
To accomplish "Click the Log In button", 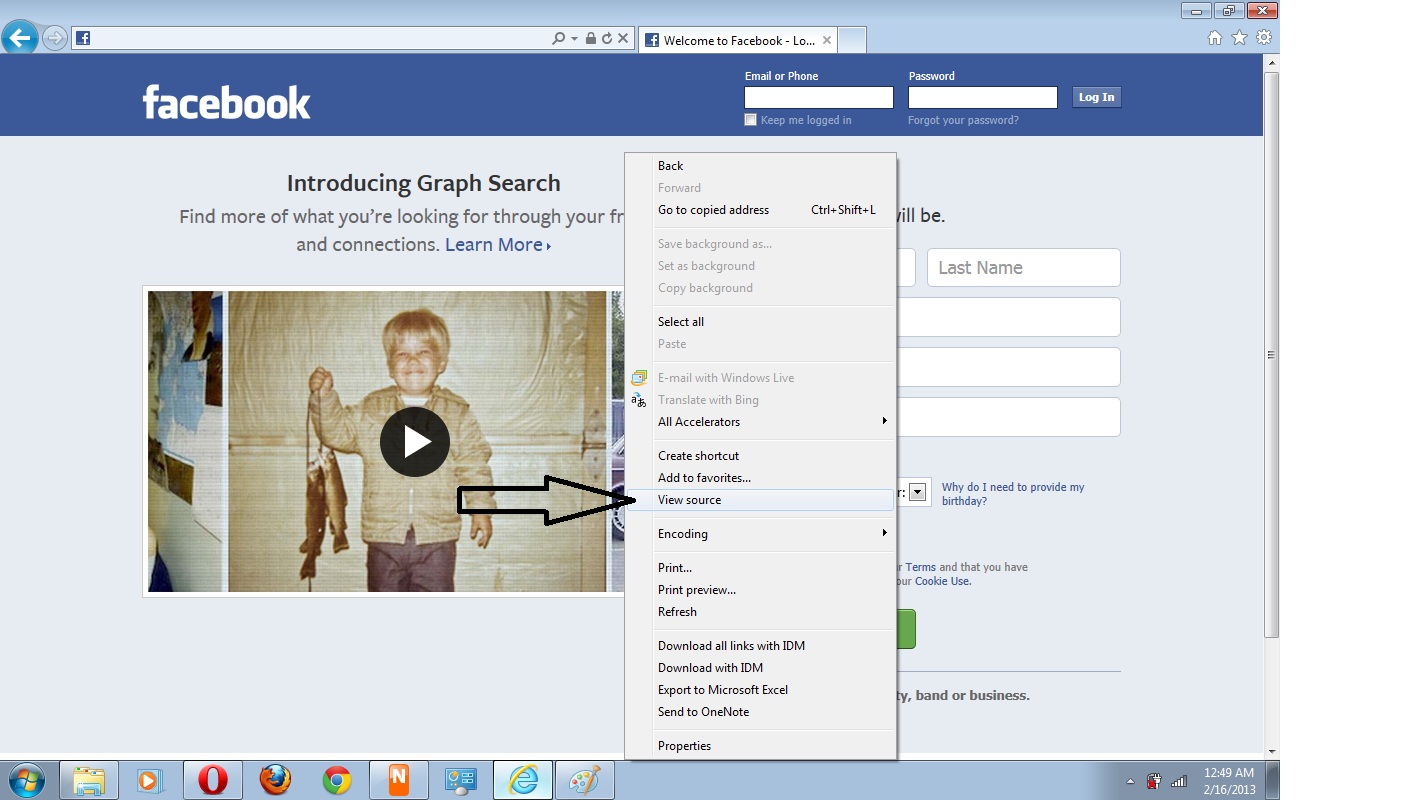I will tap(1096, 97).
